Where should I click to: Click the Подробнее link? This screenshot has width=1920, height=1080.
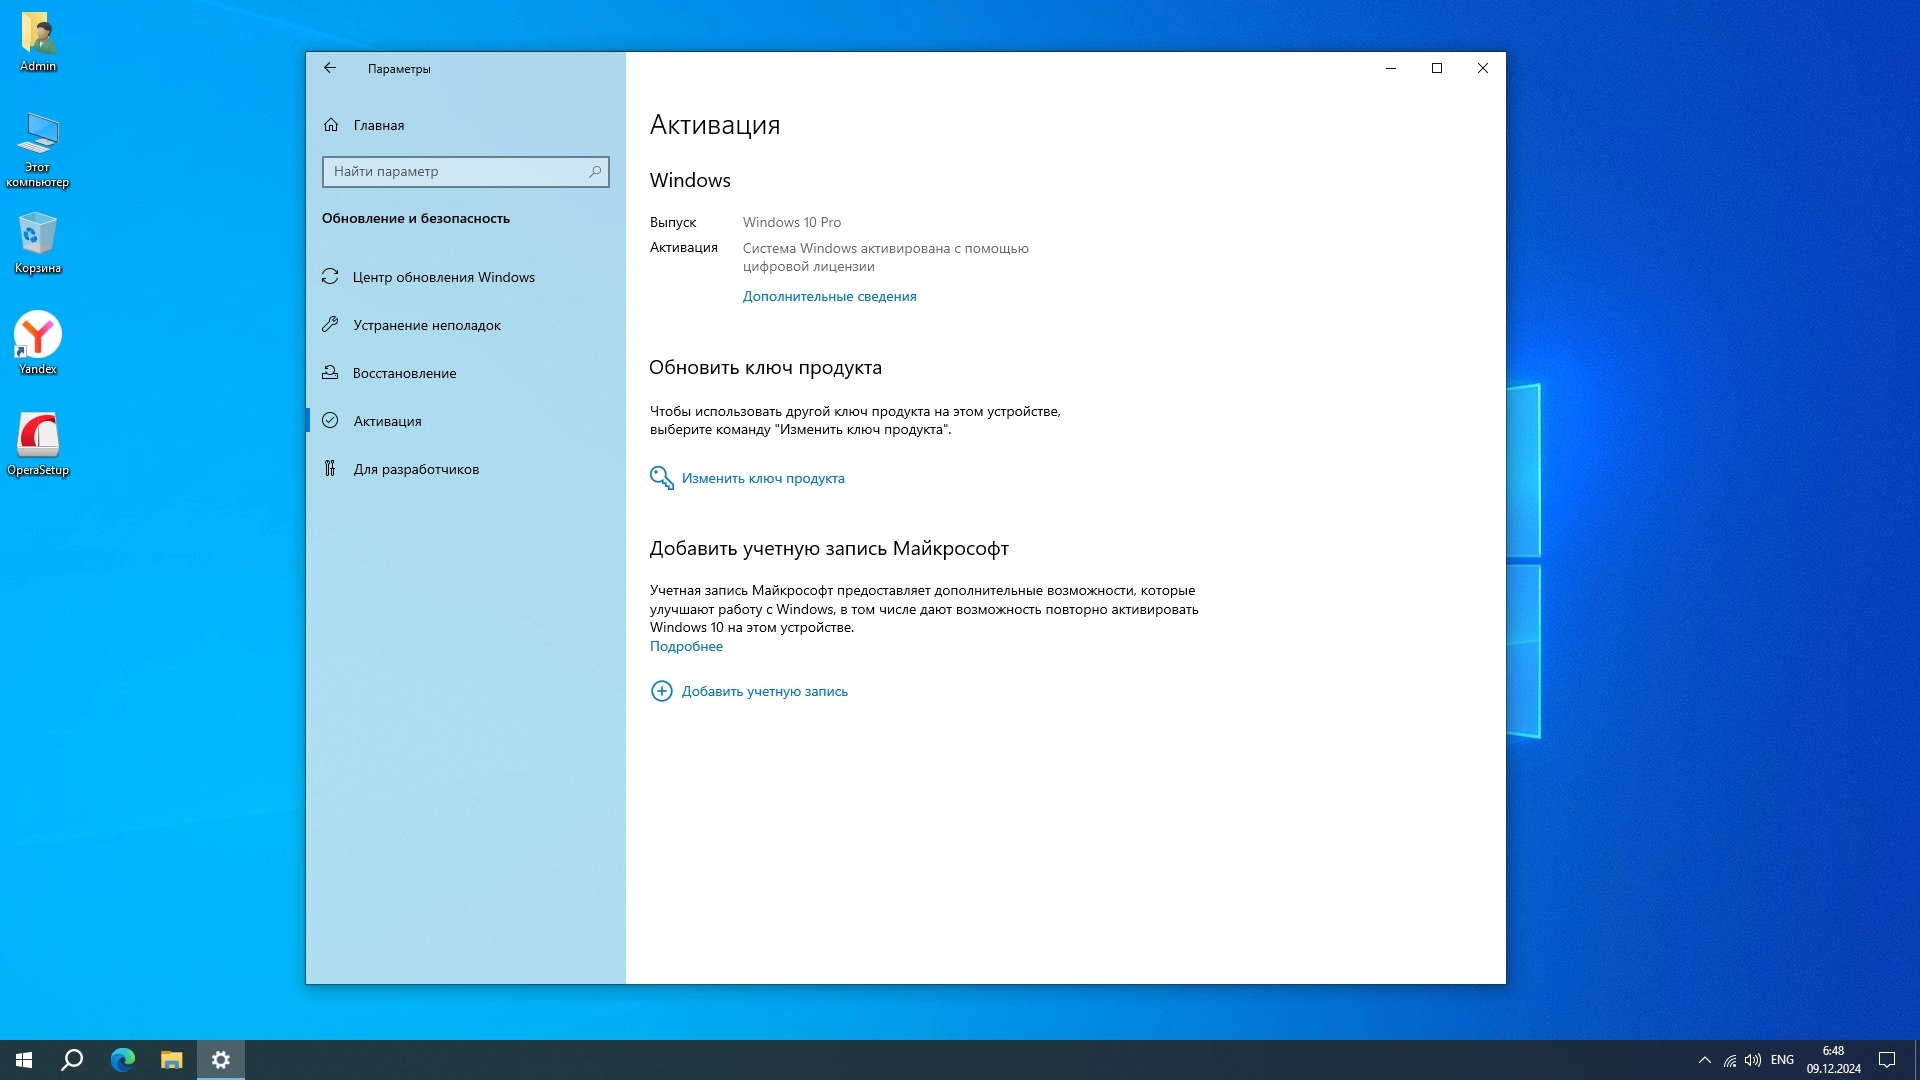tap(686, 646)
